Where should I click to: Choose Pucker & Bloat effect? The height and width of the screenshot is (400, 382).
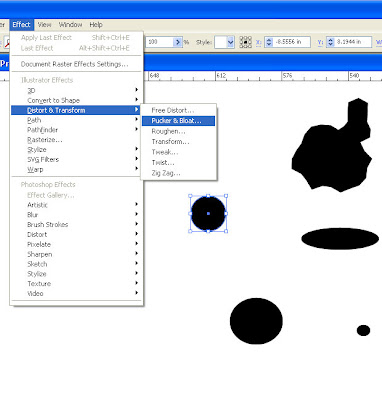point(179,121)
